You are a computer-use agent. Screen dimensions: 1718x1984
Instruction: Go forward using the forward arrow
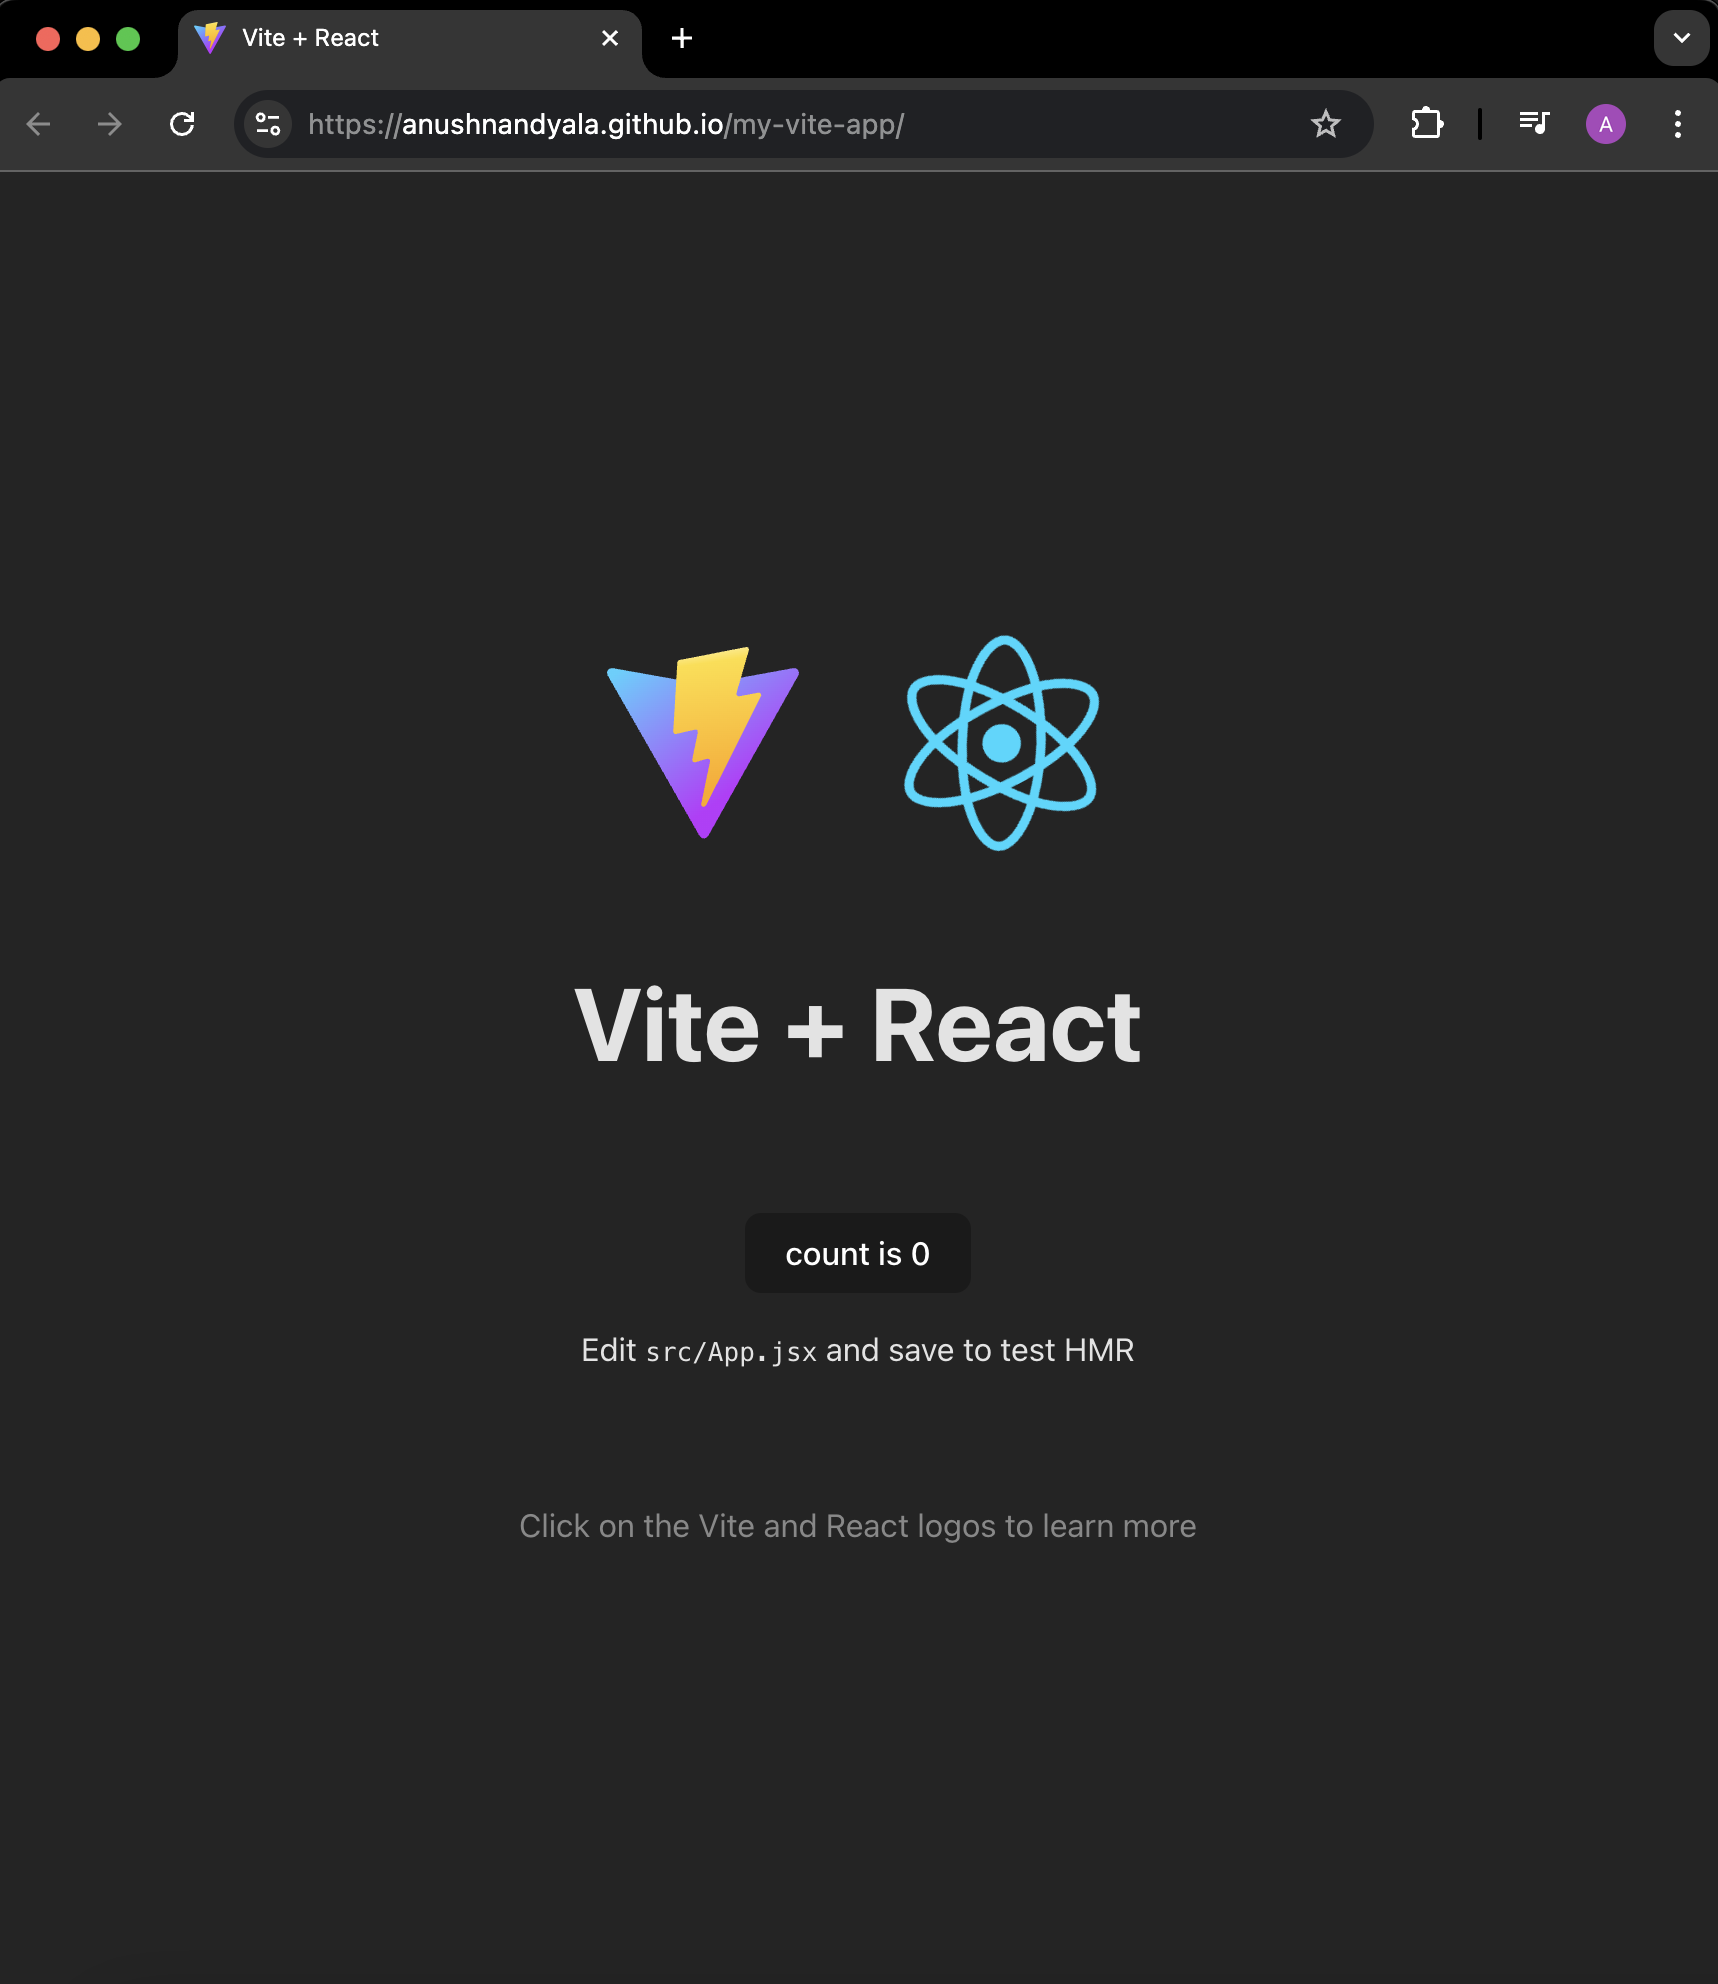click(x=110, y=124)
